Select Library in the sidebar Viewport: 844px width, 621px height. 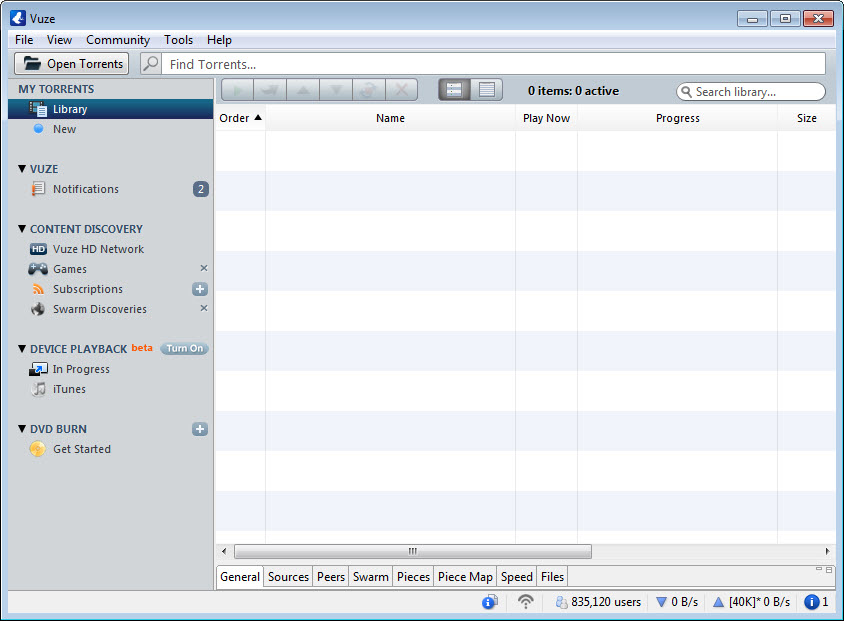click(x=110, y=109)
